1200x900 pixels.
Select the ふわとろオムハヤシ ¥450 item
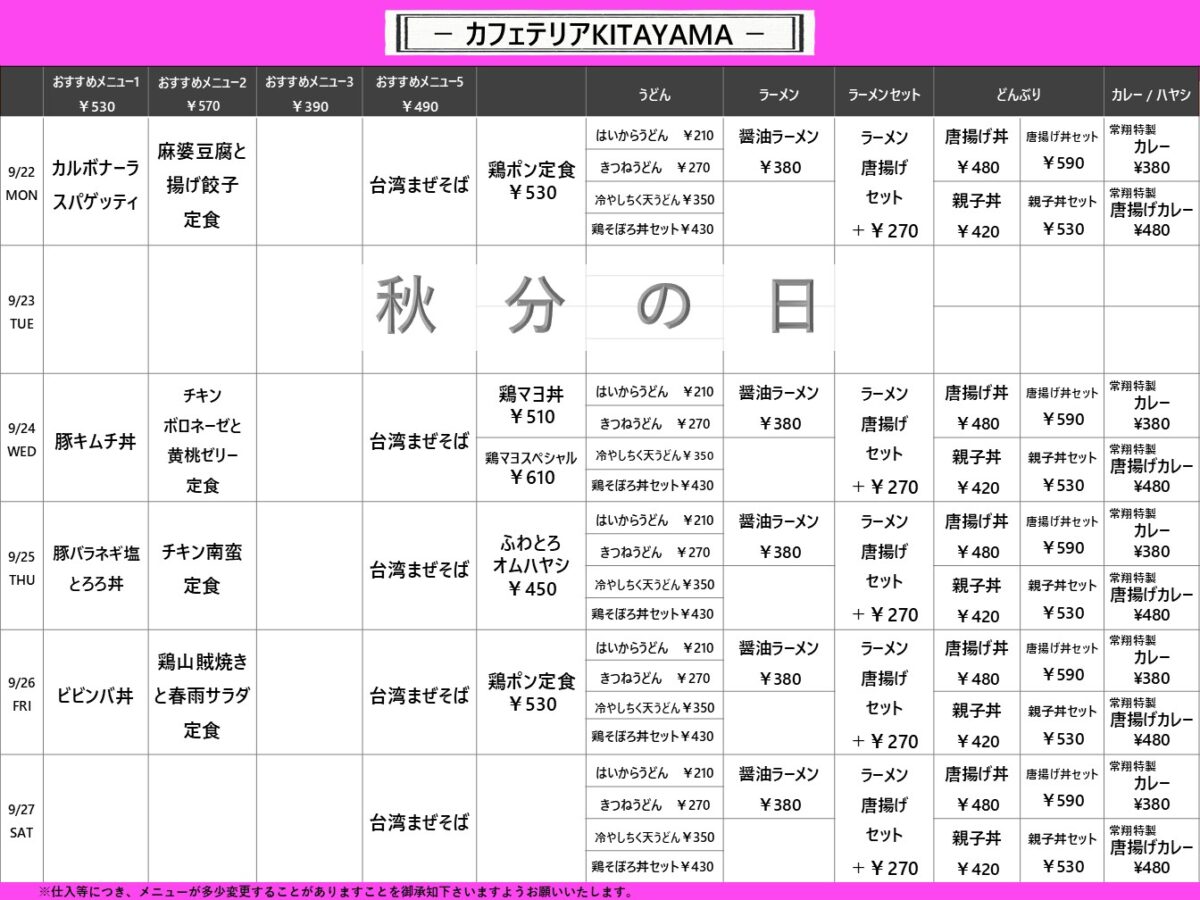click(x=531, y=566)
